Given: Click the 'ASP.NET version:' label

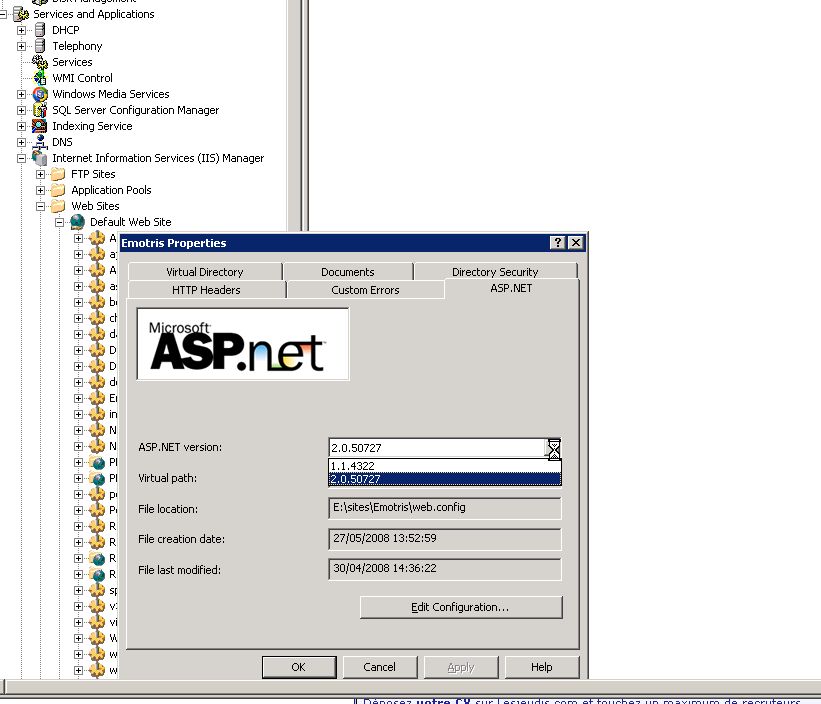Looking at the screenshot, I should (180, 448).
